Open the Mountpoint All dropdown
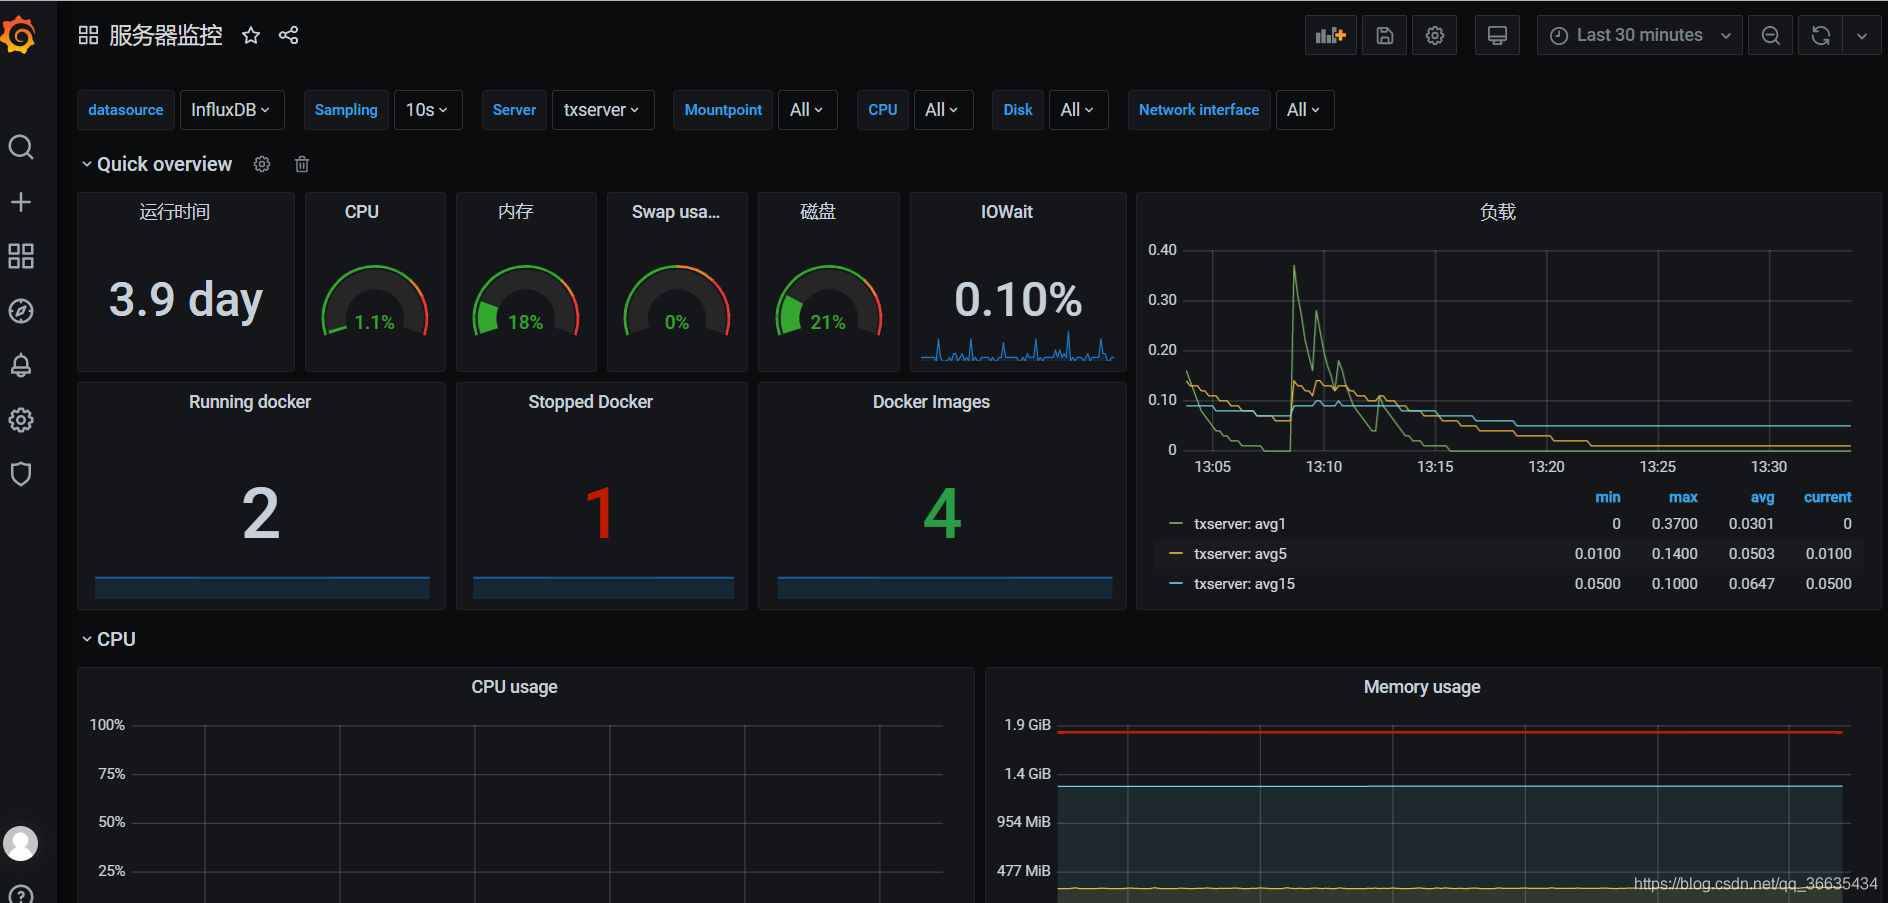Viewport: 1888px width, 903px height. pos(807,110)
